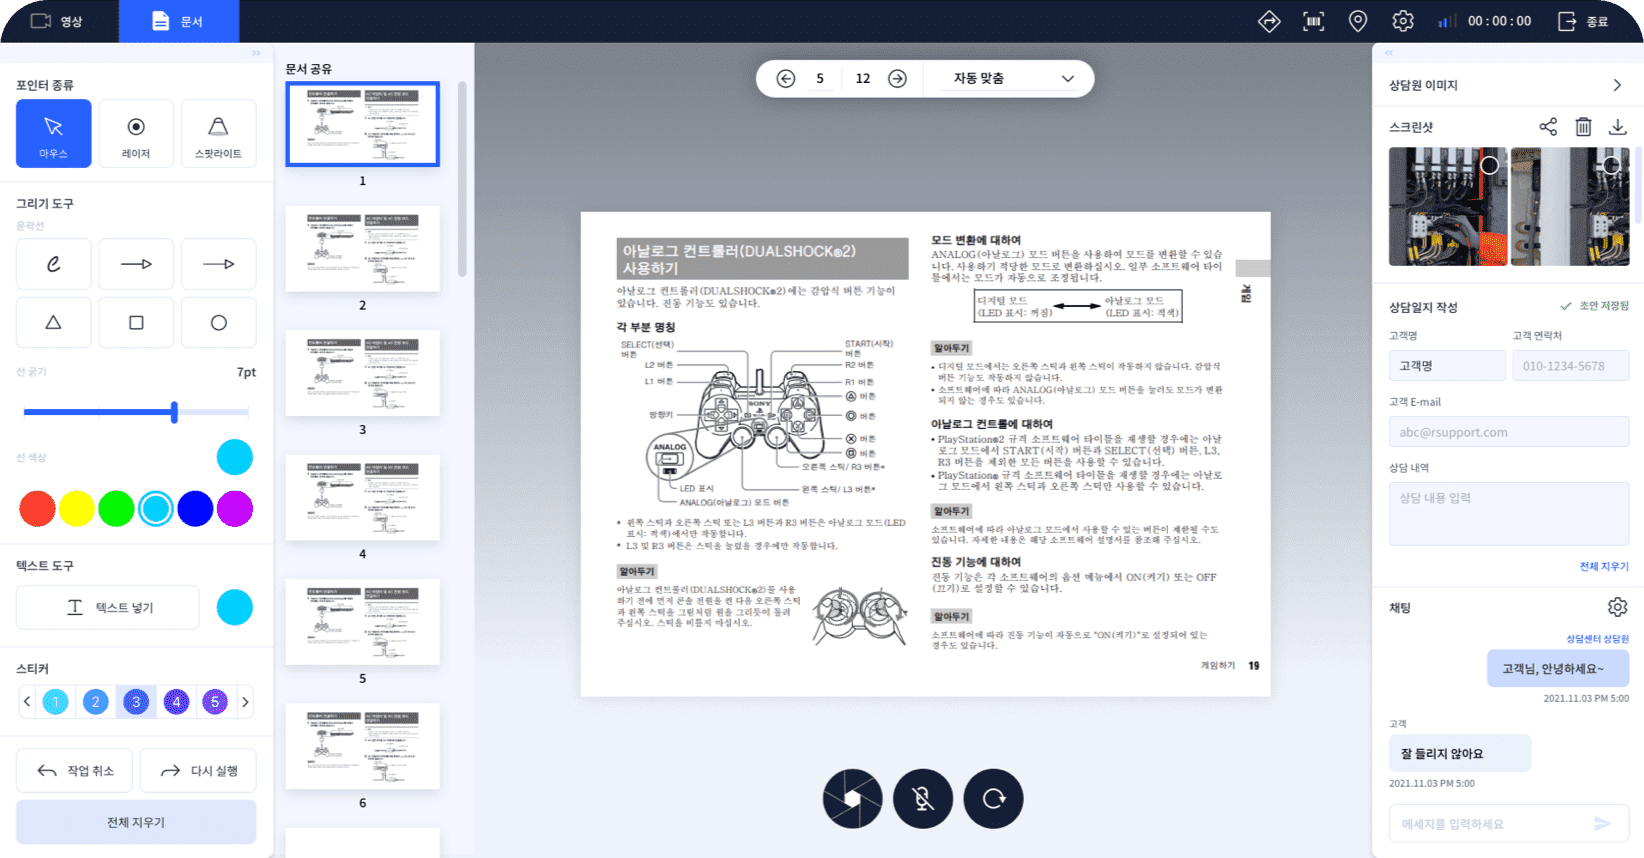
Task: Click the 고객 E-mail input field
Action: point(1509,432)
